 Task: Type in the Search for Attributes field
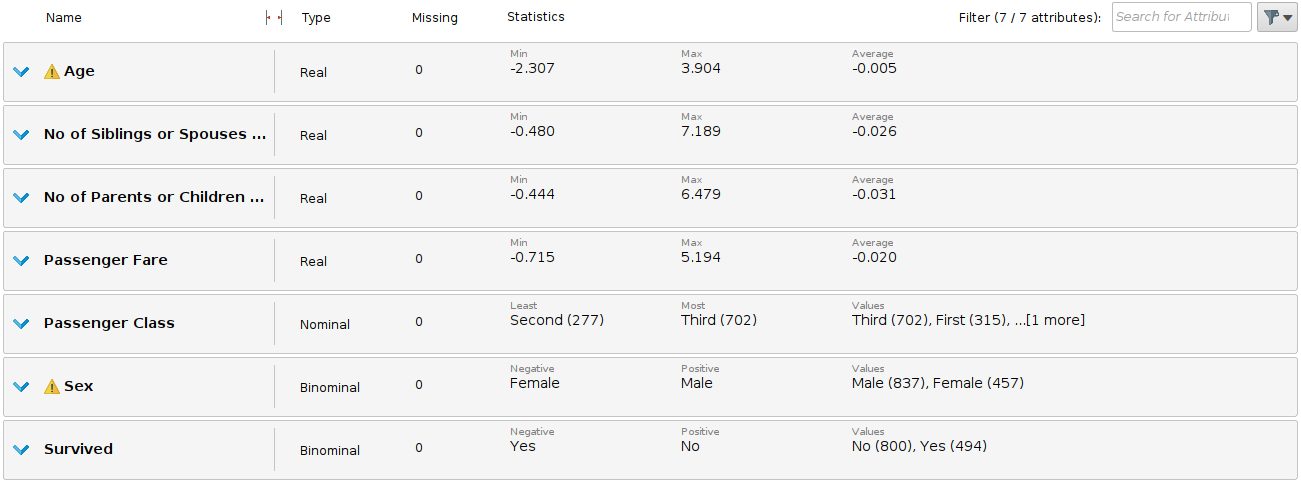tap(1180, 17)
